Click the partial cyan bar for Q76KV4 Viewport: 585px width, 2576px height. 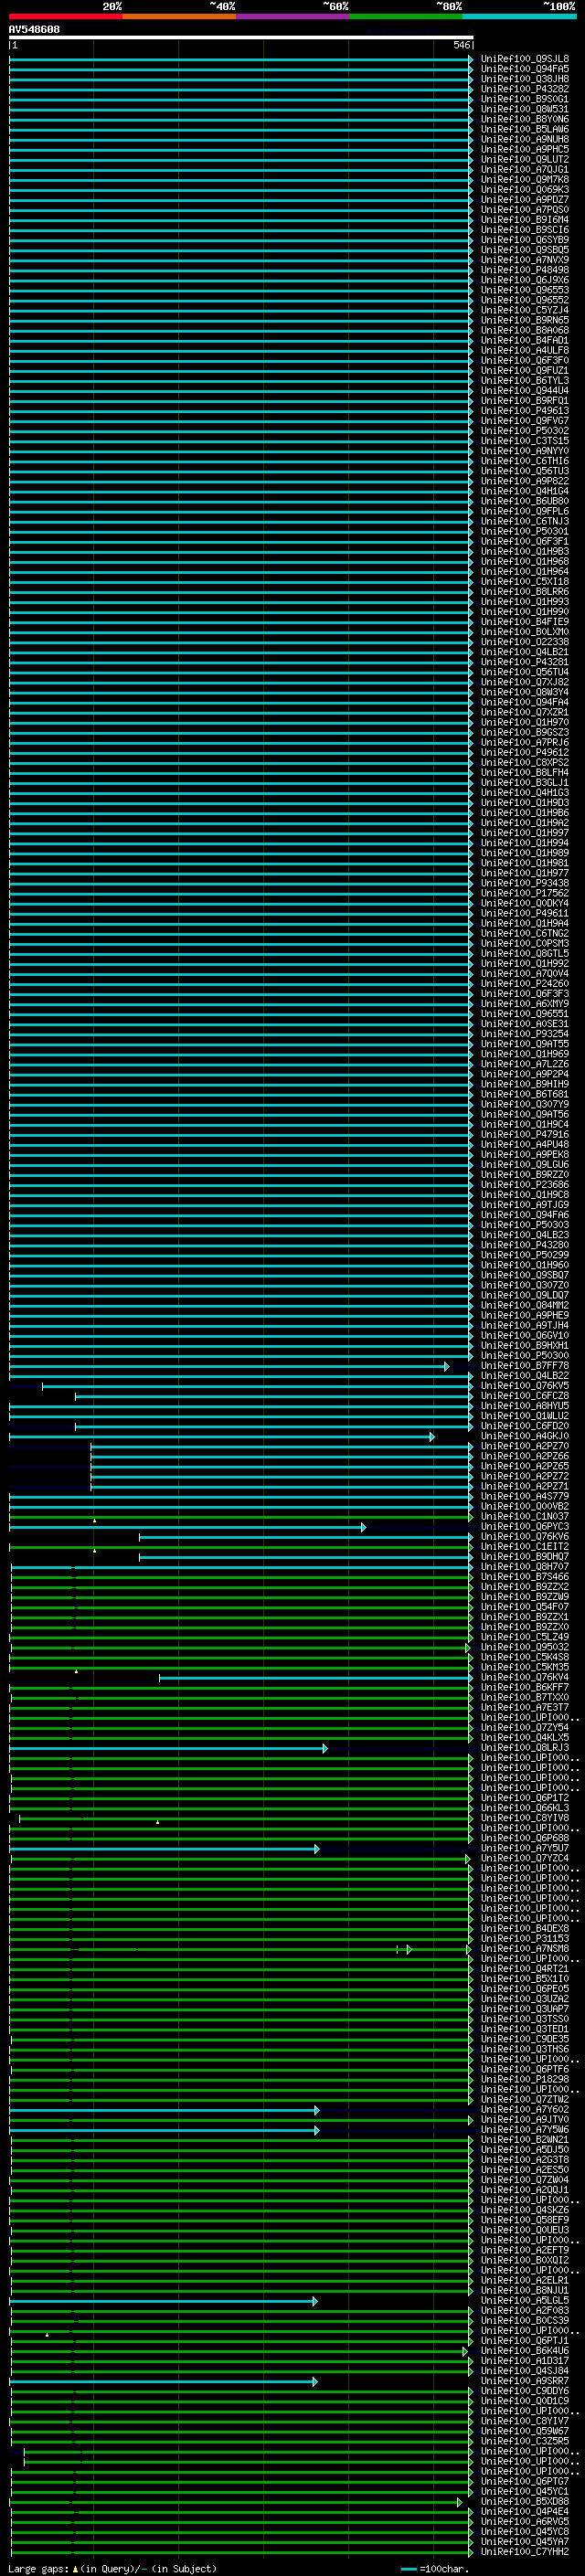point(316,1677)
